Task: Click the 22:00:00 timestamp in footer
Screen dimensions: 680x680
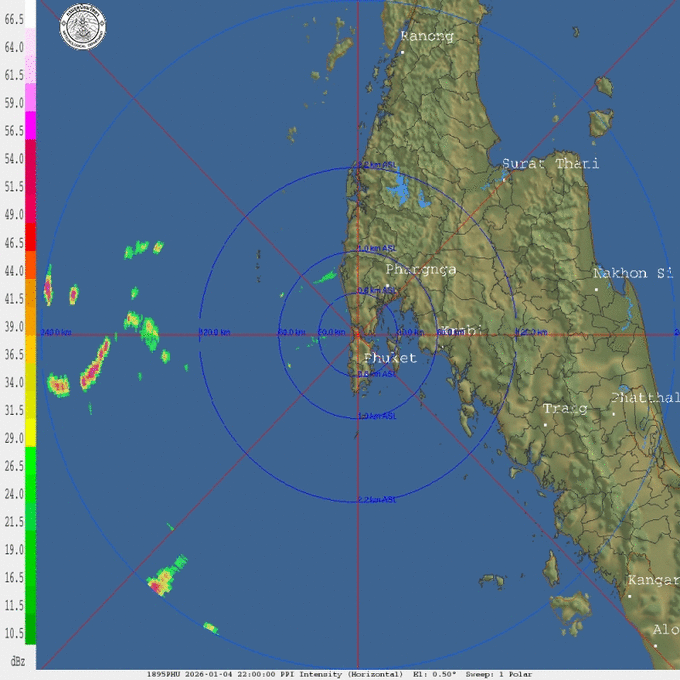Action: point(256,674)
